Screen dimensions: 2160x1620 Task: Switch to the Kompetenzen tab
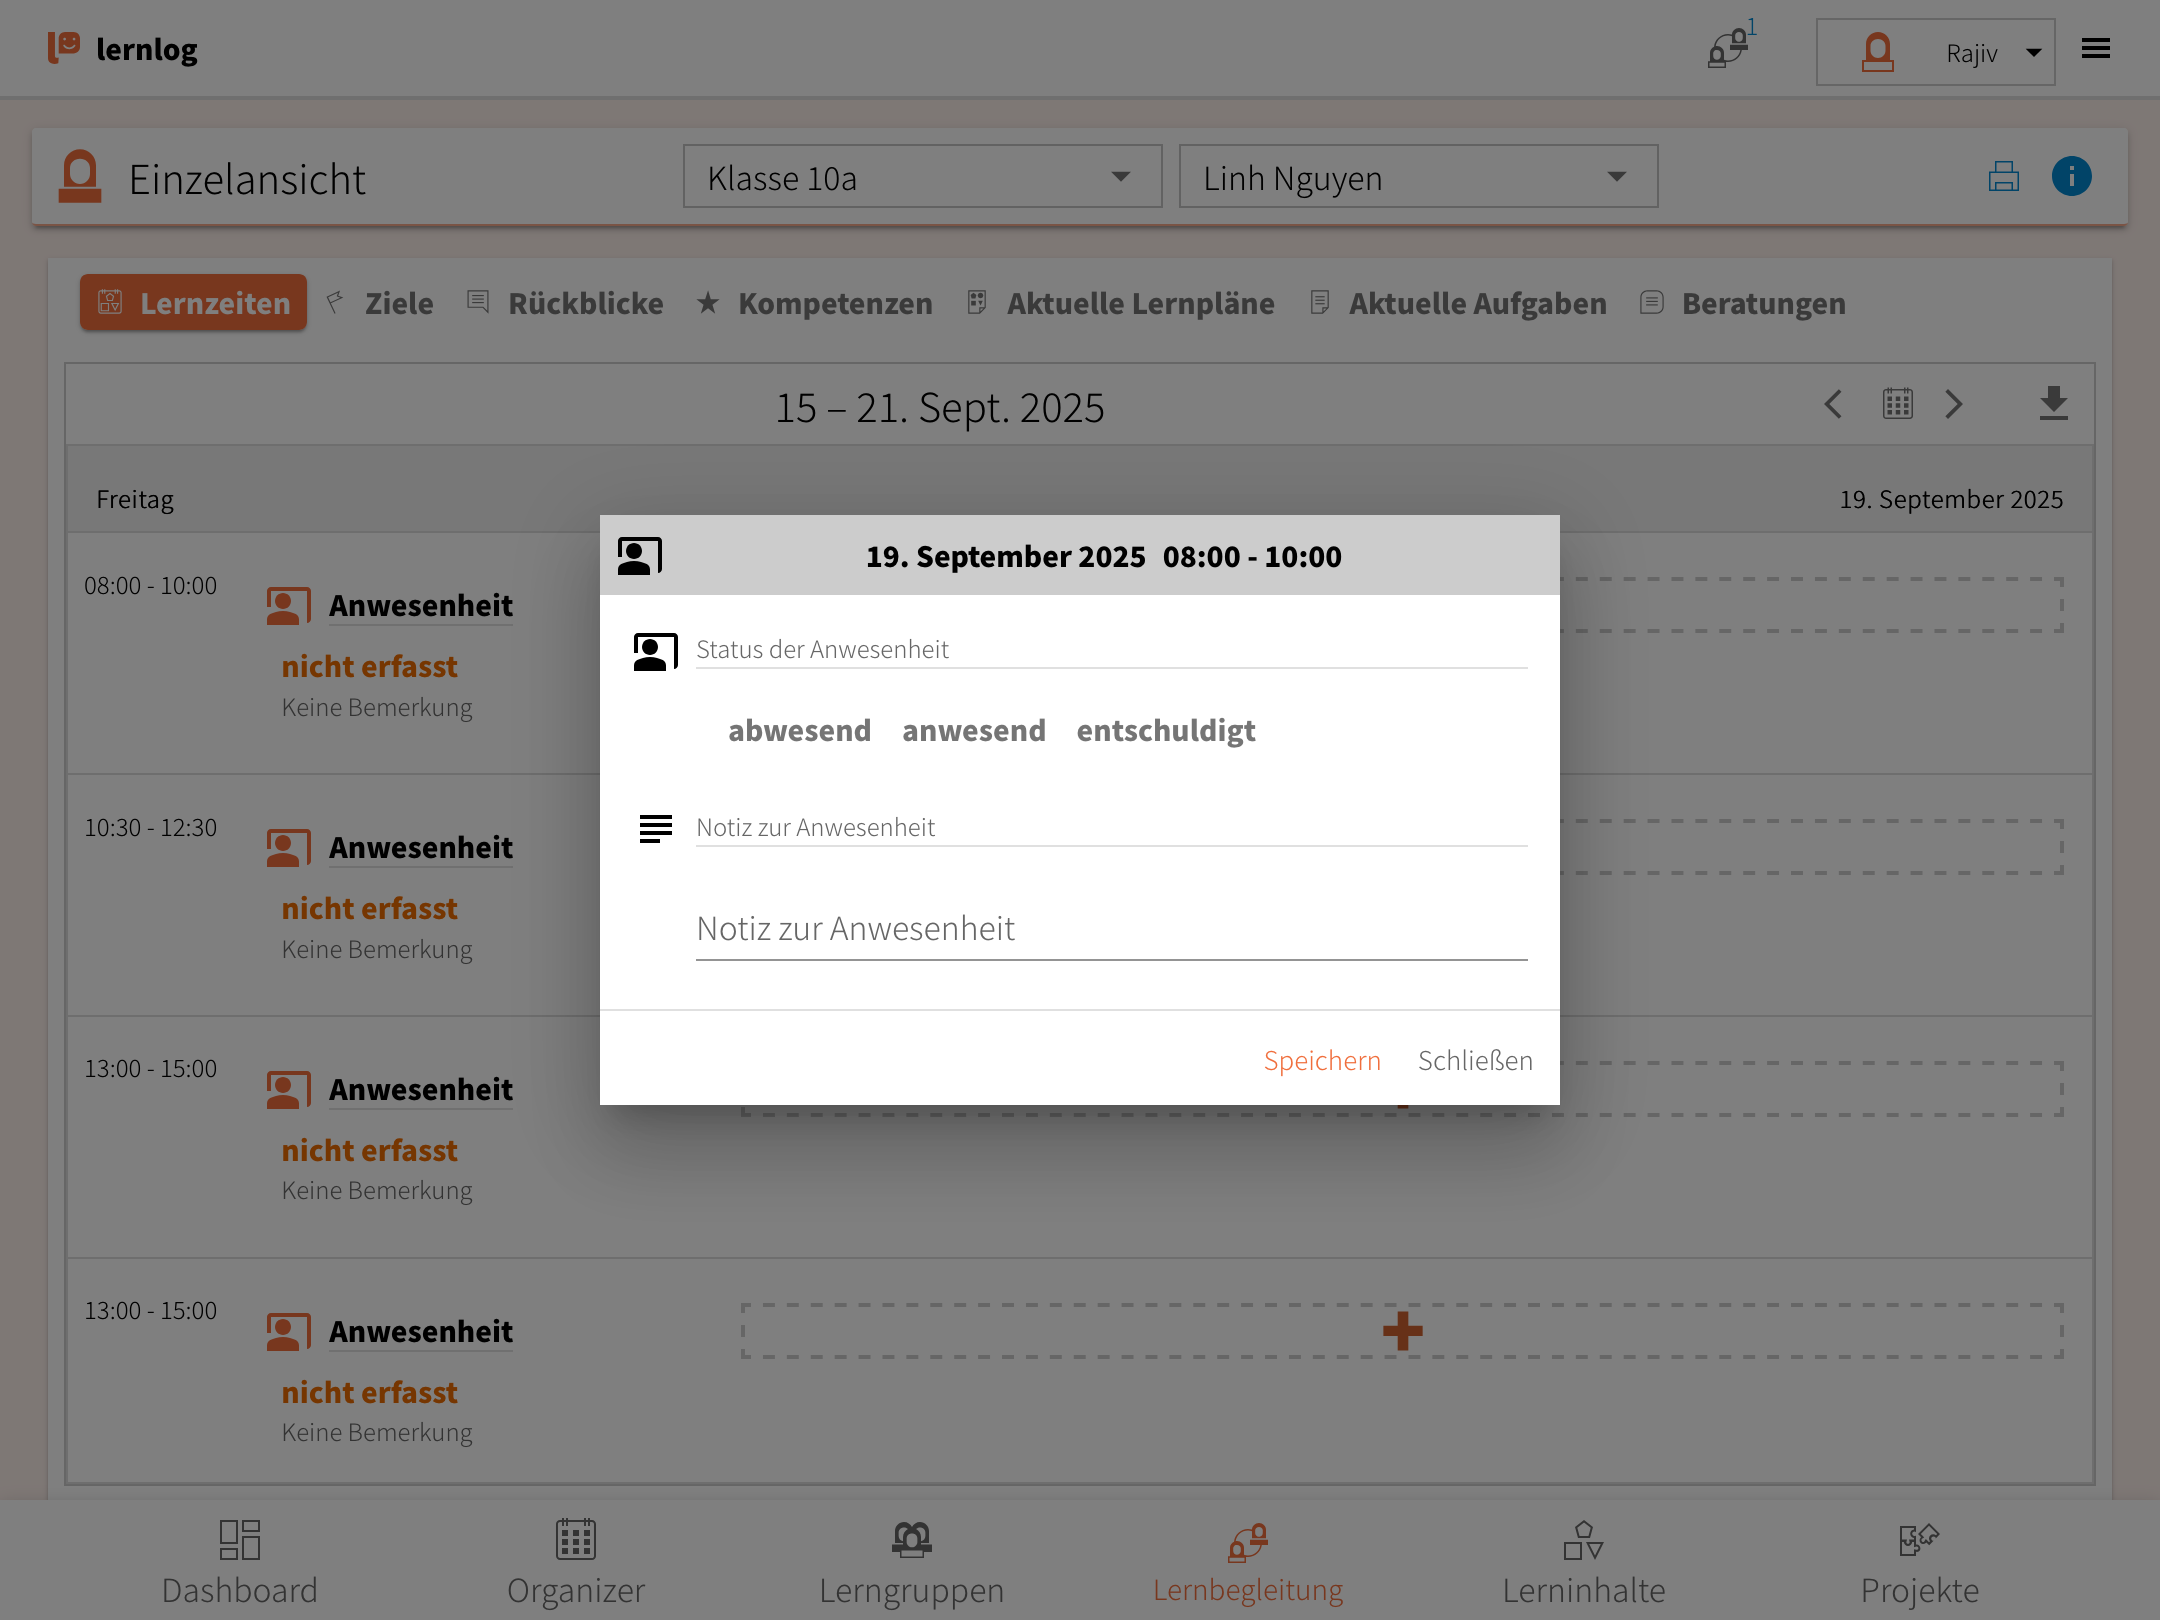coord(834,304)
